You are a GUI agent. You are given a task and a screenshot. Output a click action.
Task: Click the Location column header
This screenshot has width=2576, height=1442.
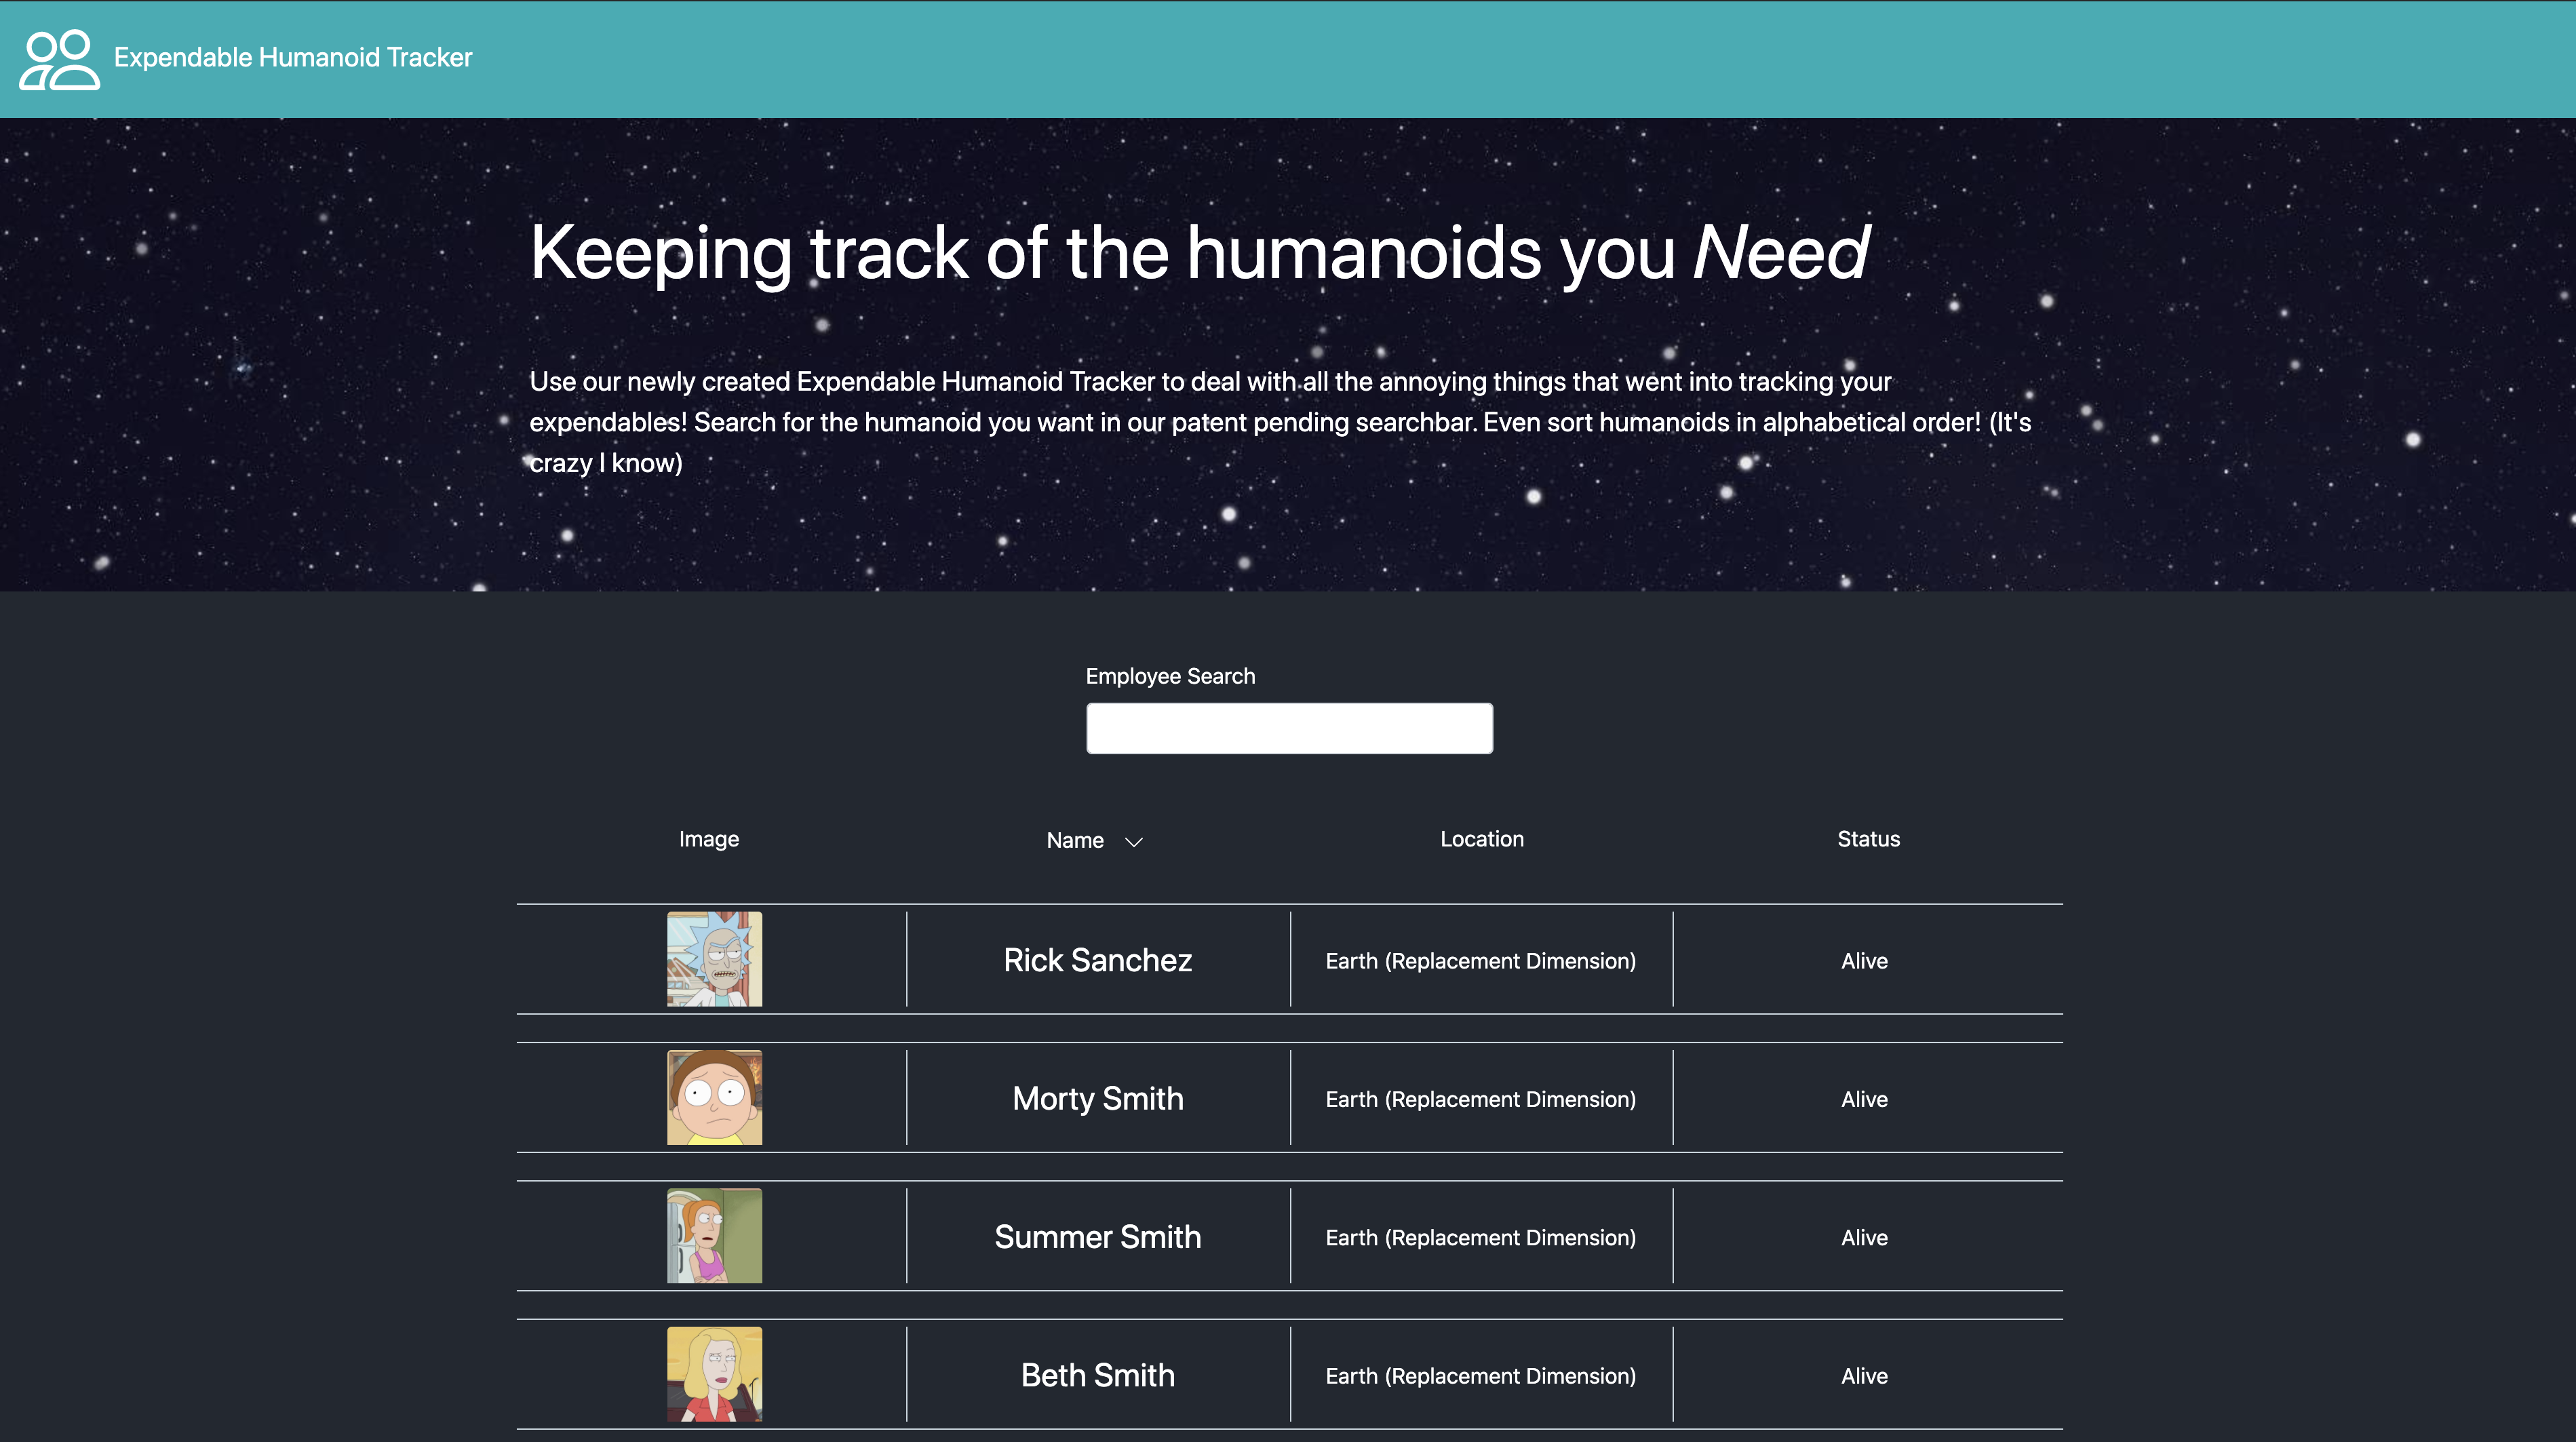point(1481,839)
